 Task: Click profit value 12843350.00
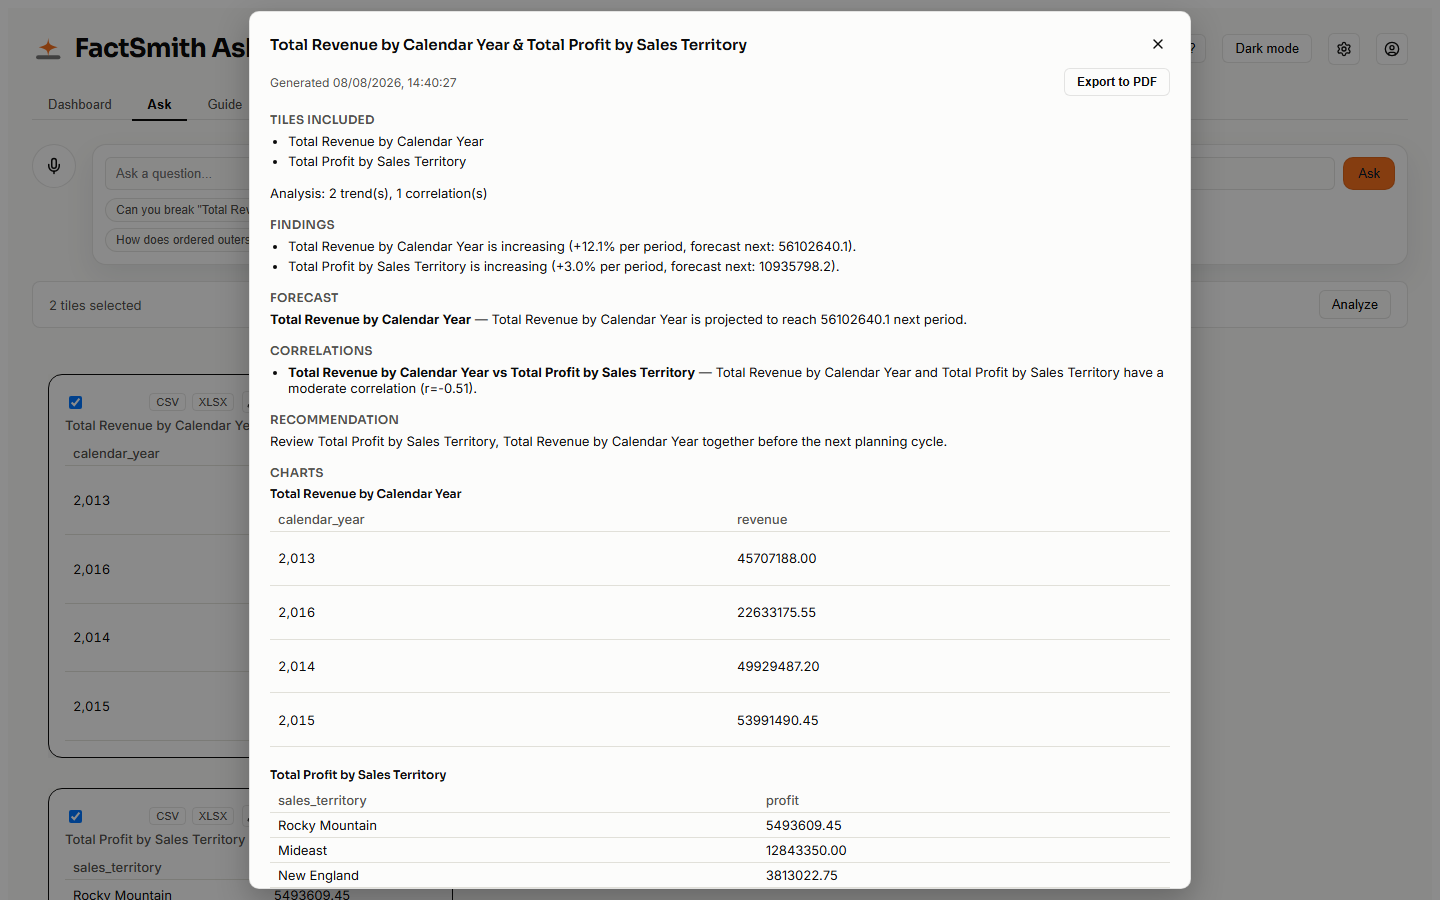(x=806, y=850)
